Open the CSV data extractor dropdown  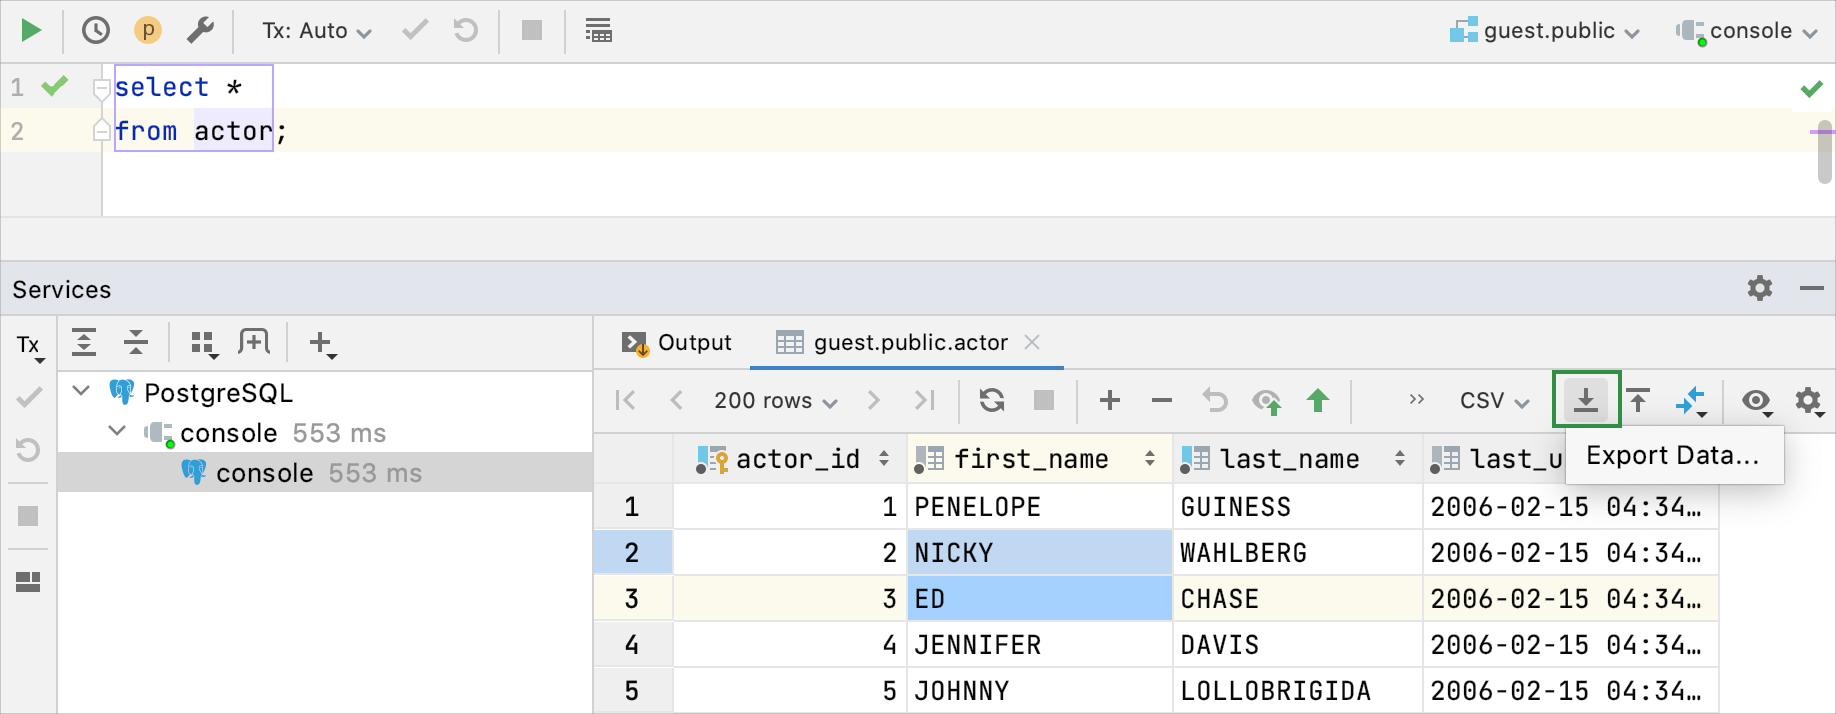(x=1495, y=401)
